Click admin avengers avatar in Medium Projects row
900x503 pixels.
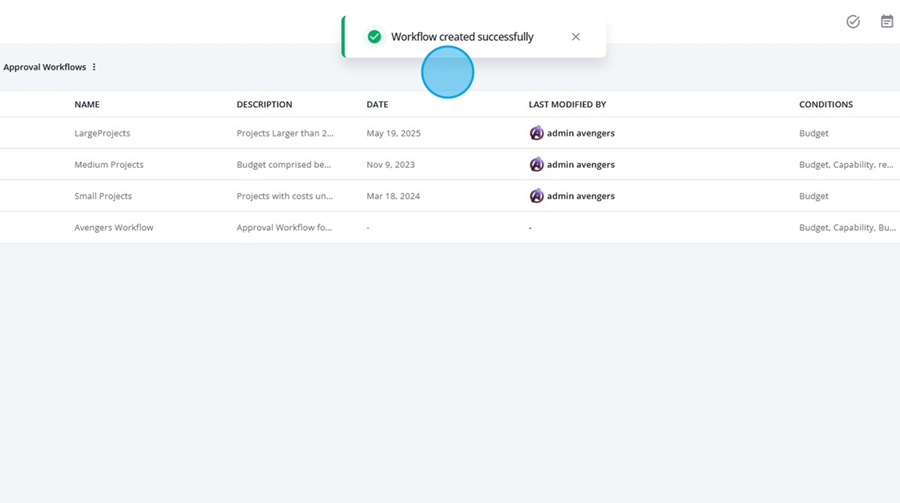536,164
